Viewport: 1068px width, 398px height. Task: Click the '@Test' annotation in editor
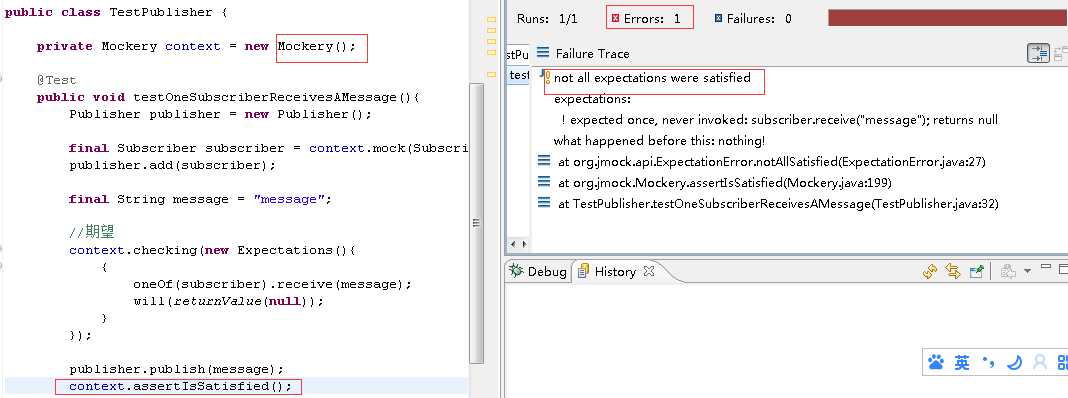coord(57,80)
